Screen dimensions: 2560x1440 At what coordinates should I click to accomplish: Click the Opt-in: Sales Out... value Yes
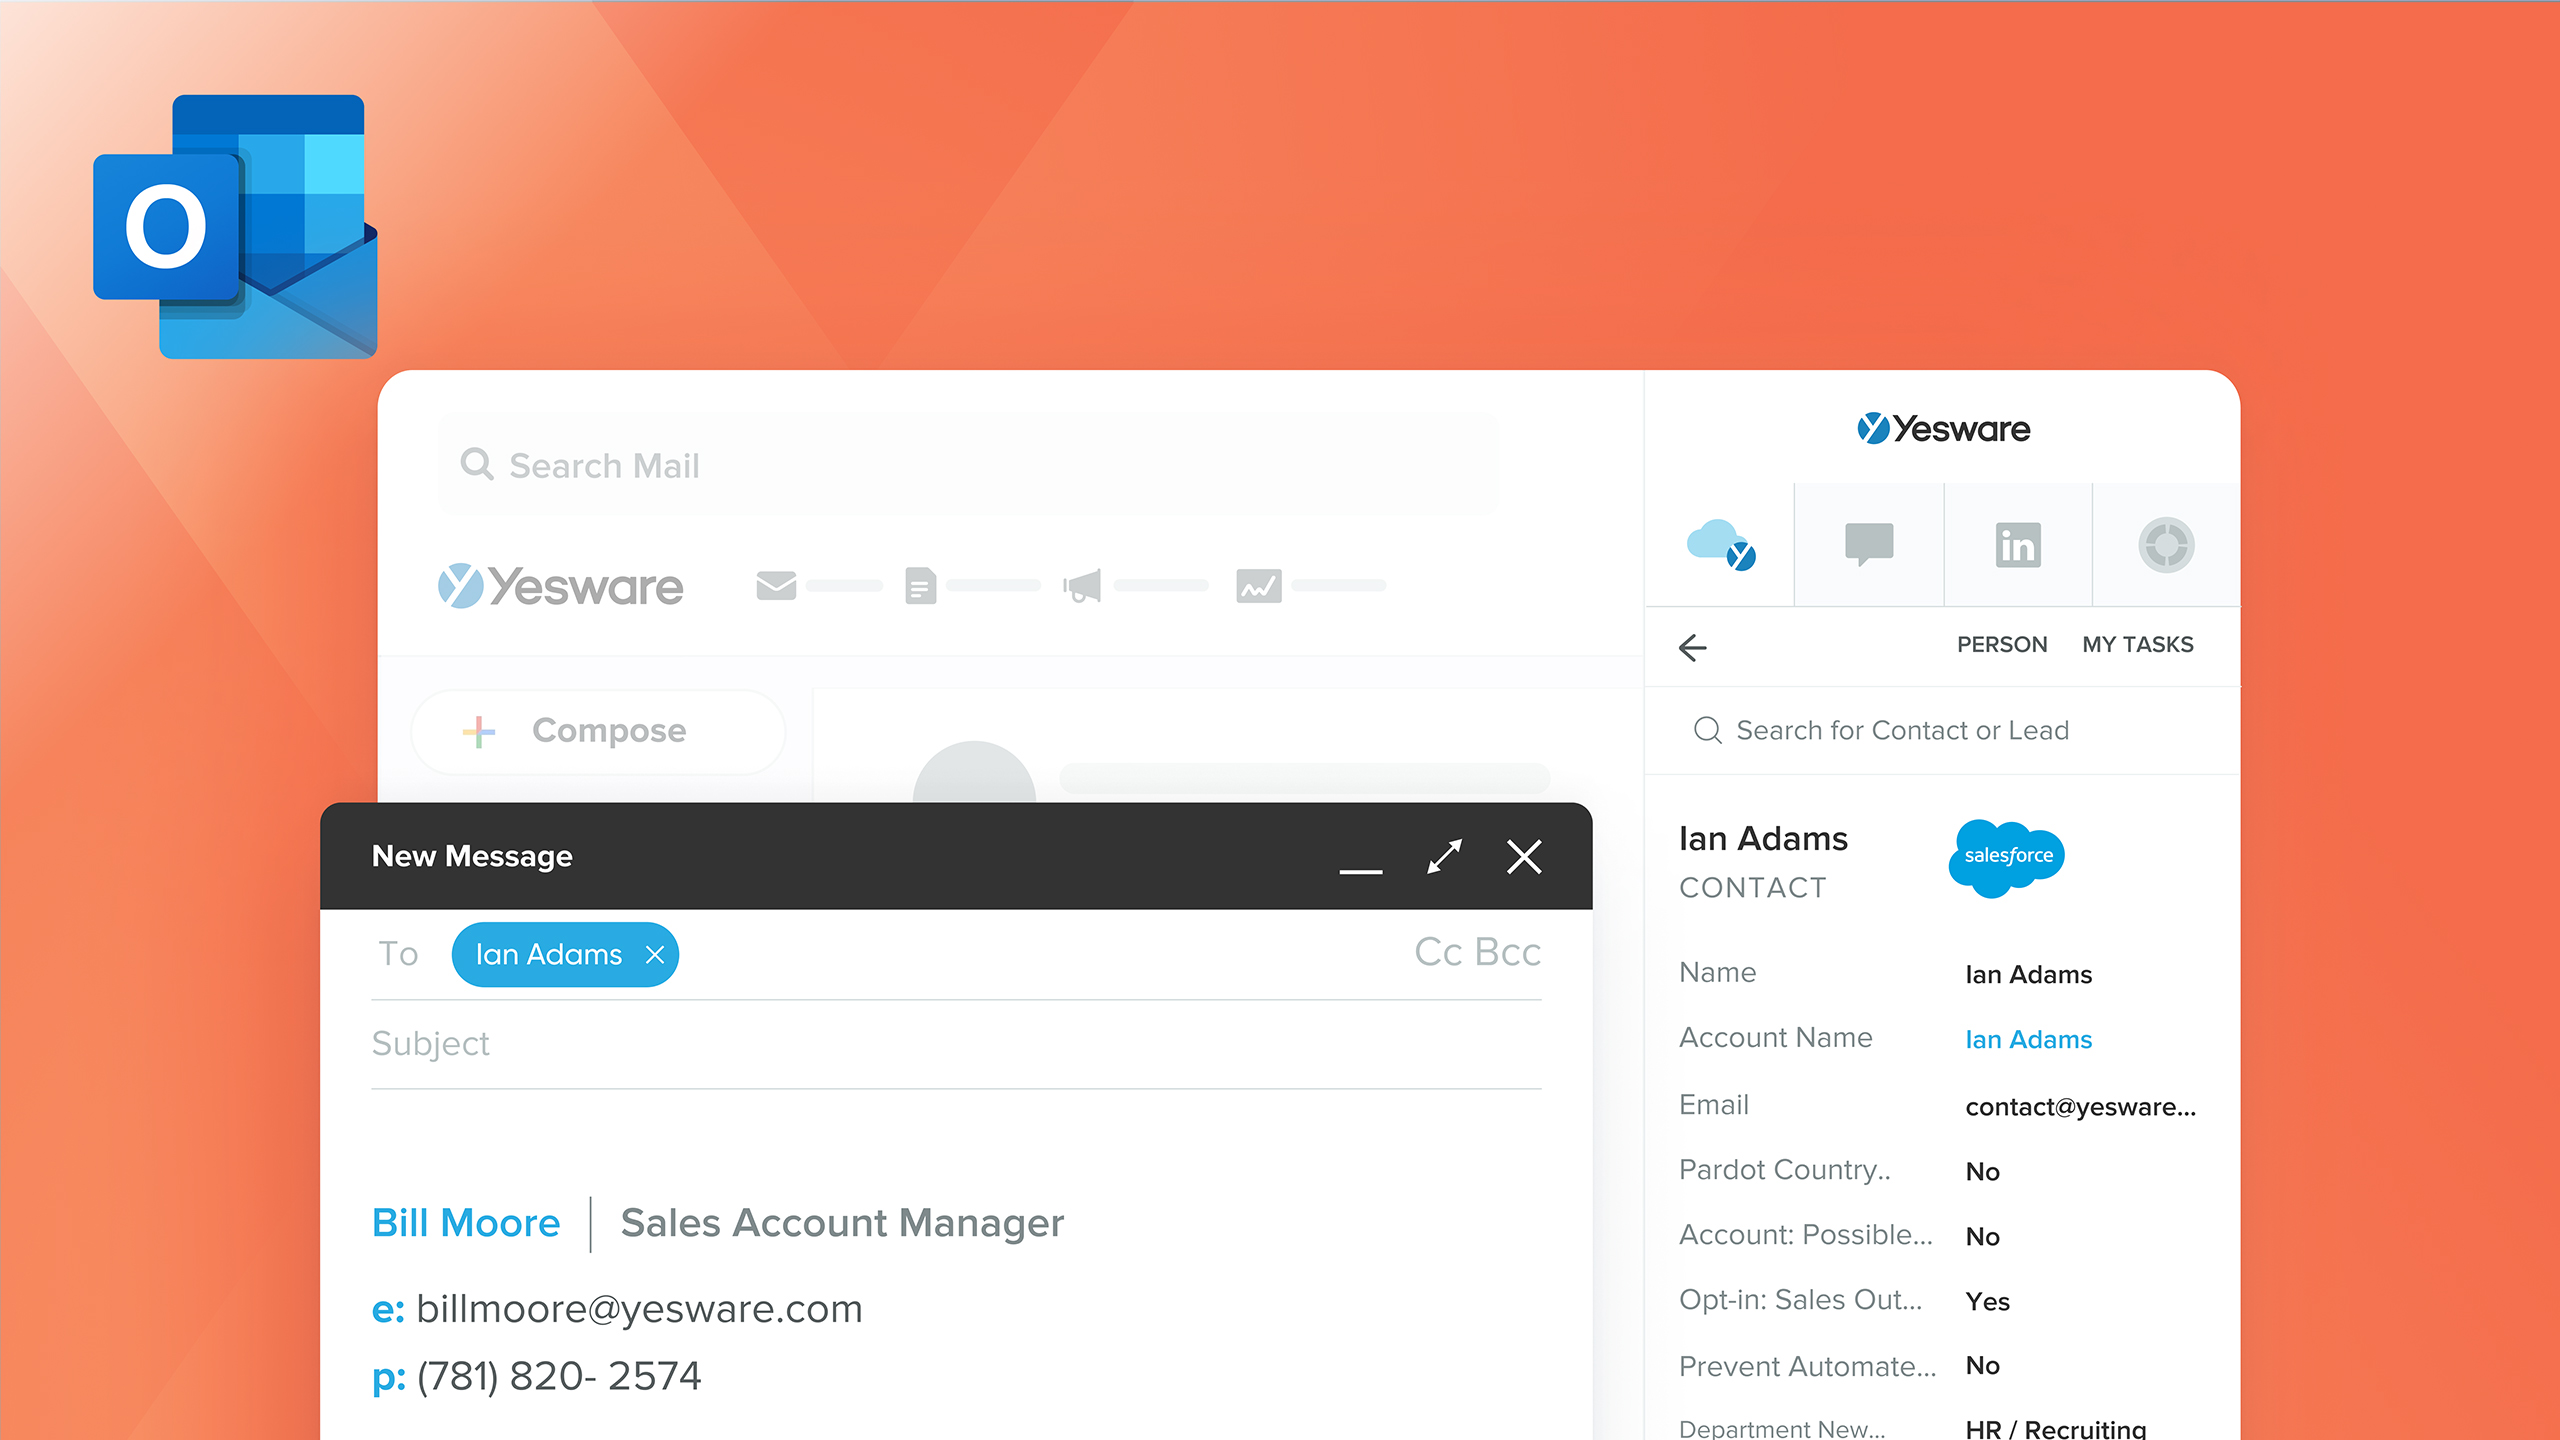[1987, 1302]
